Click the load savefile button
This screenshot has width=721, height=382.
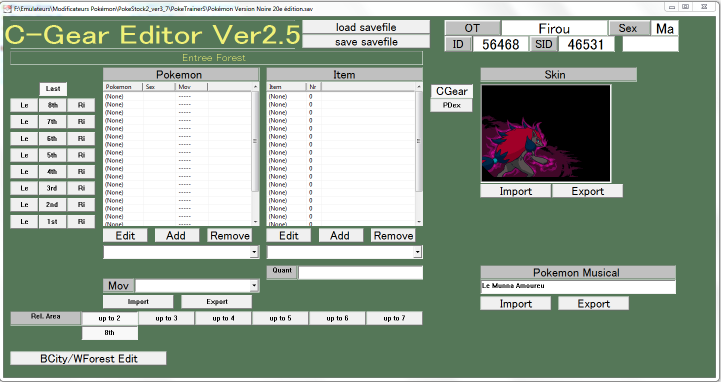pos(366,27)
